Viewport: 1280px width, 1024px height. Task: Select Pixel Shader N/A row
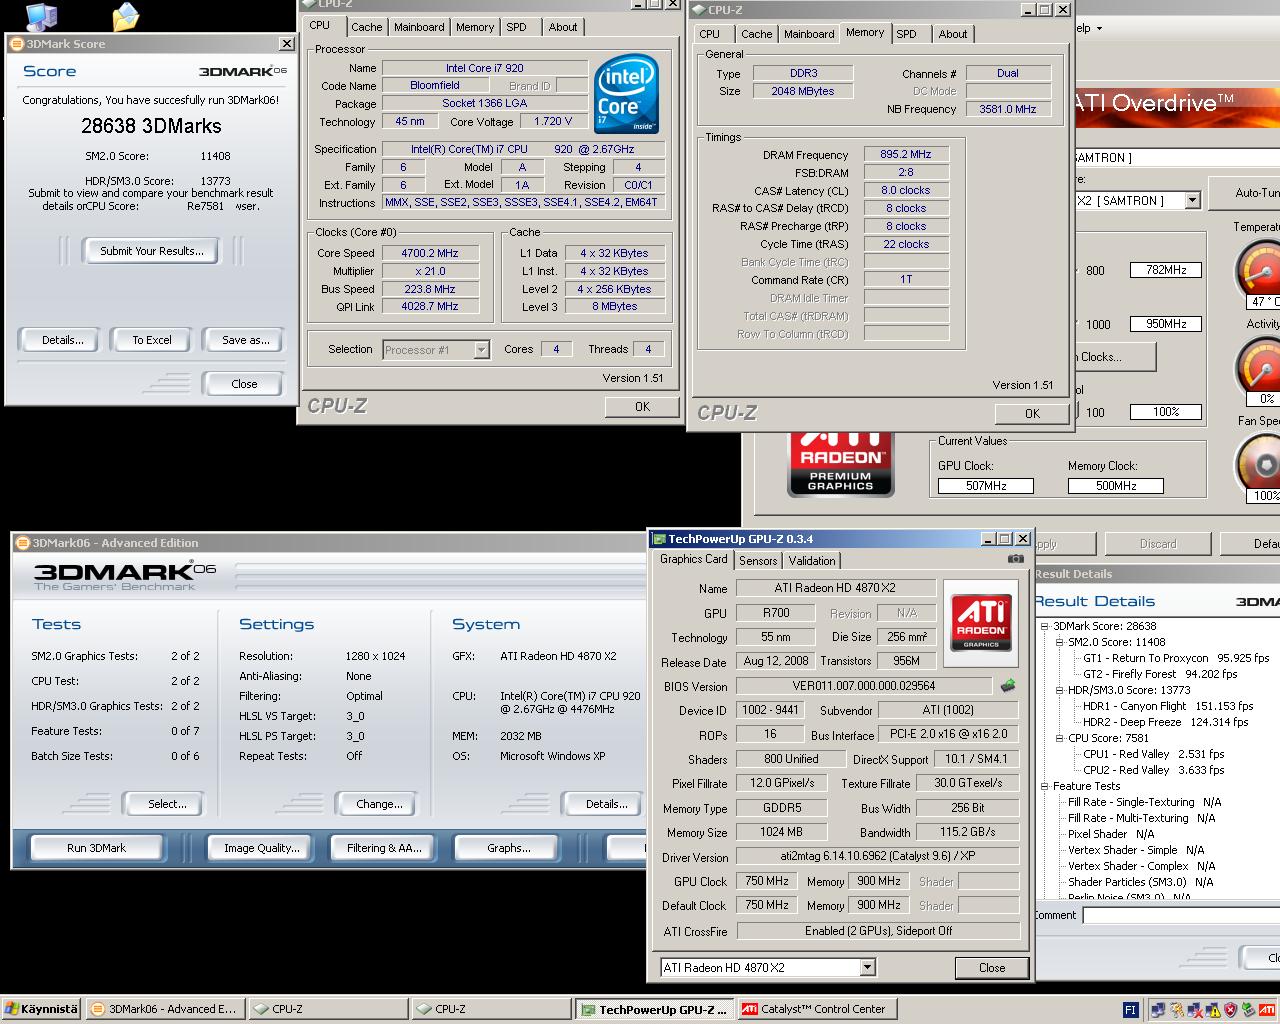(1111, 834)
